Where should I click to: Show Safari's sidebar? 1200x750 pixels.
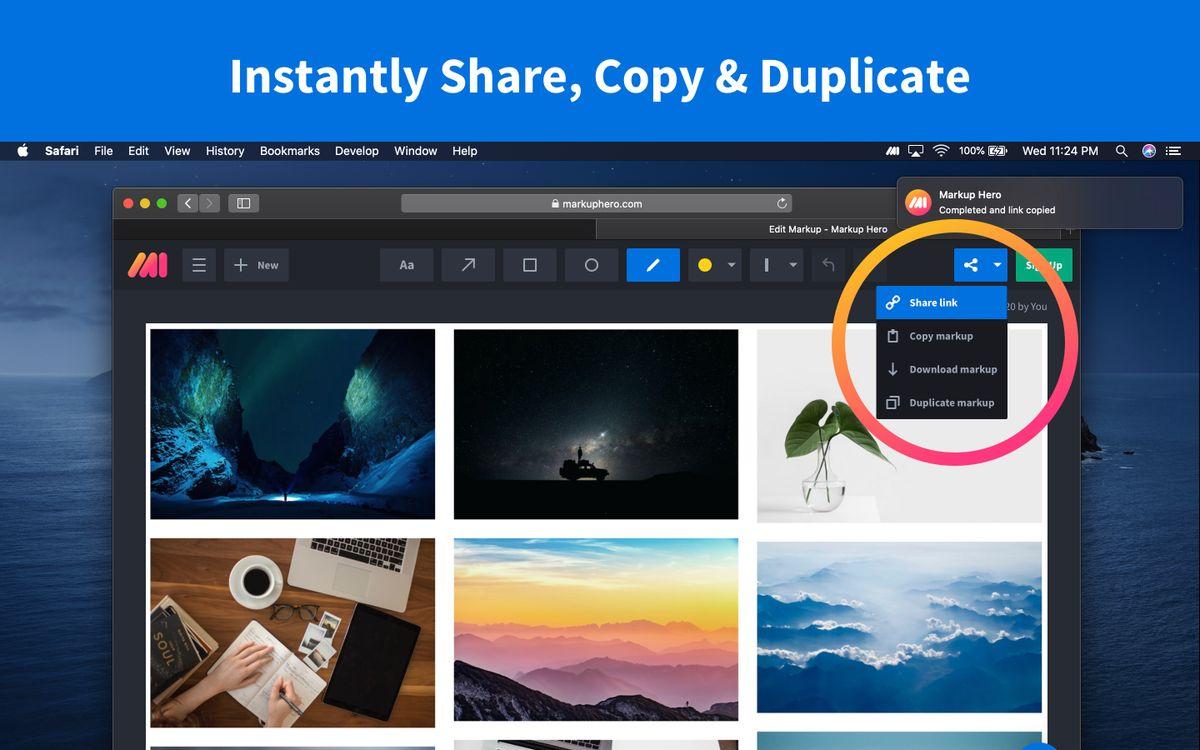tap(243, 203)
